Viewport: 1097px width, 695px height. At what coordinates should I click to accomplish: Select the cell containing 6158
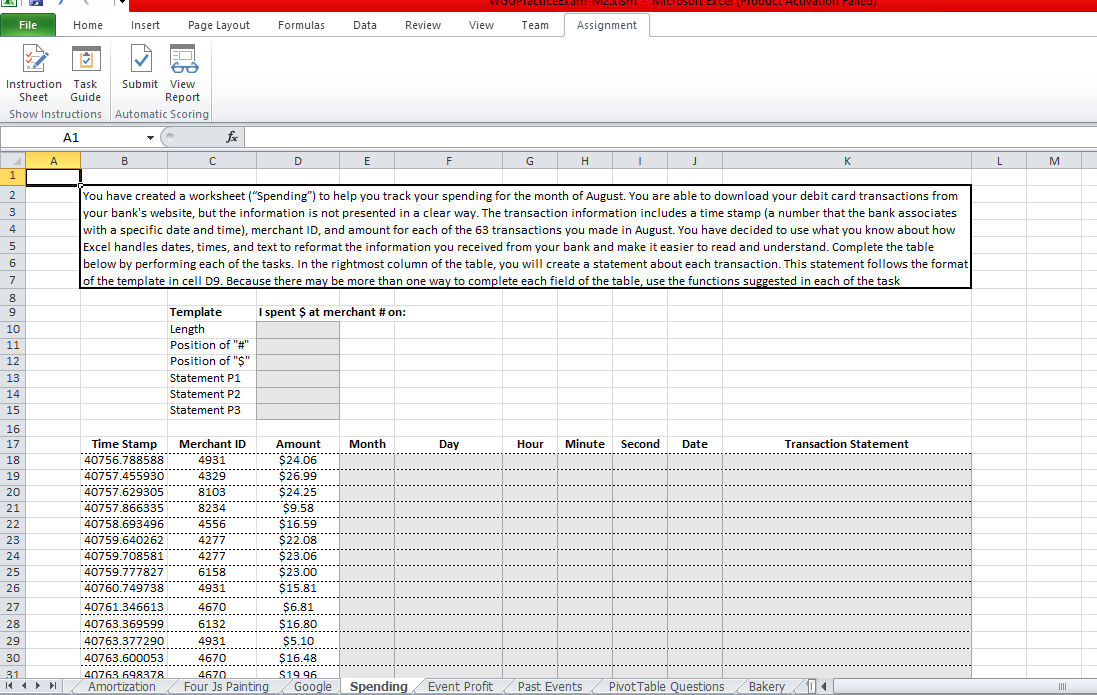(212, 572)
